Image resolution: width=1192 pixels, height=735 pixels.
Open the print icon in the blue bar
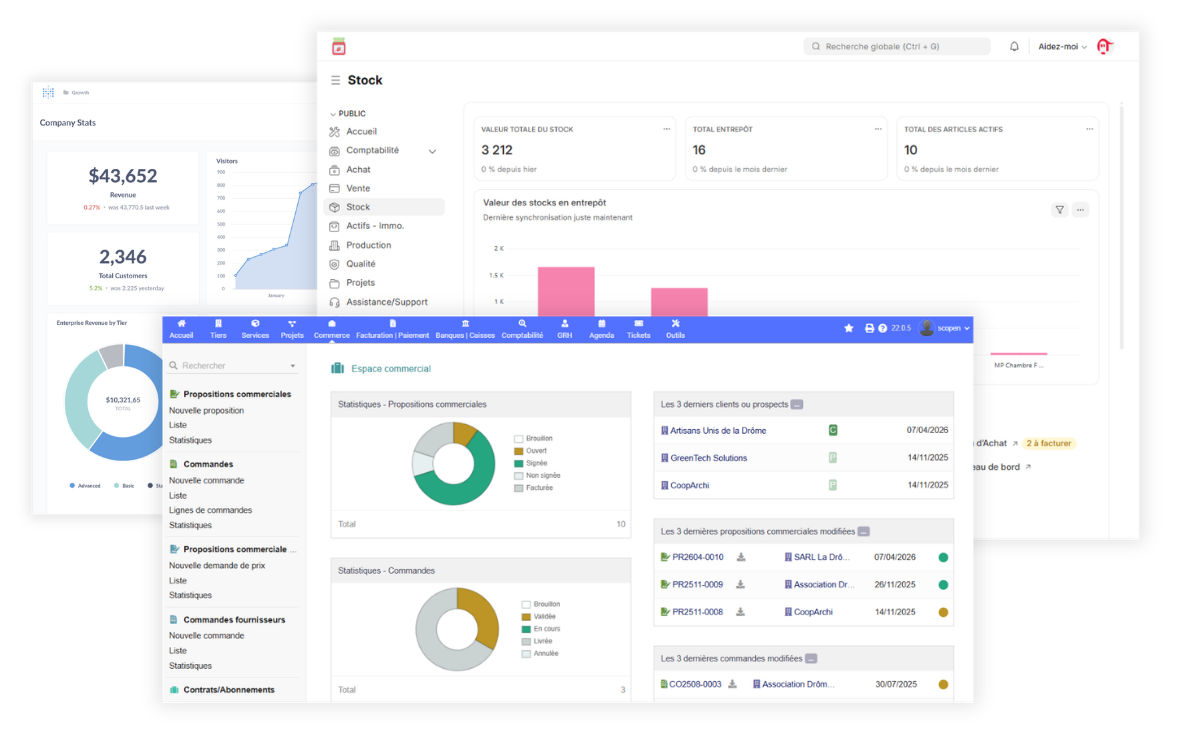[869, 328]
